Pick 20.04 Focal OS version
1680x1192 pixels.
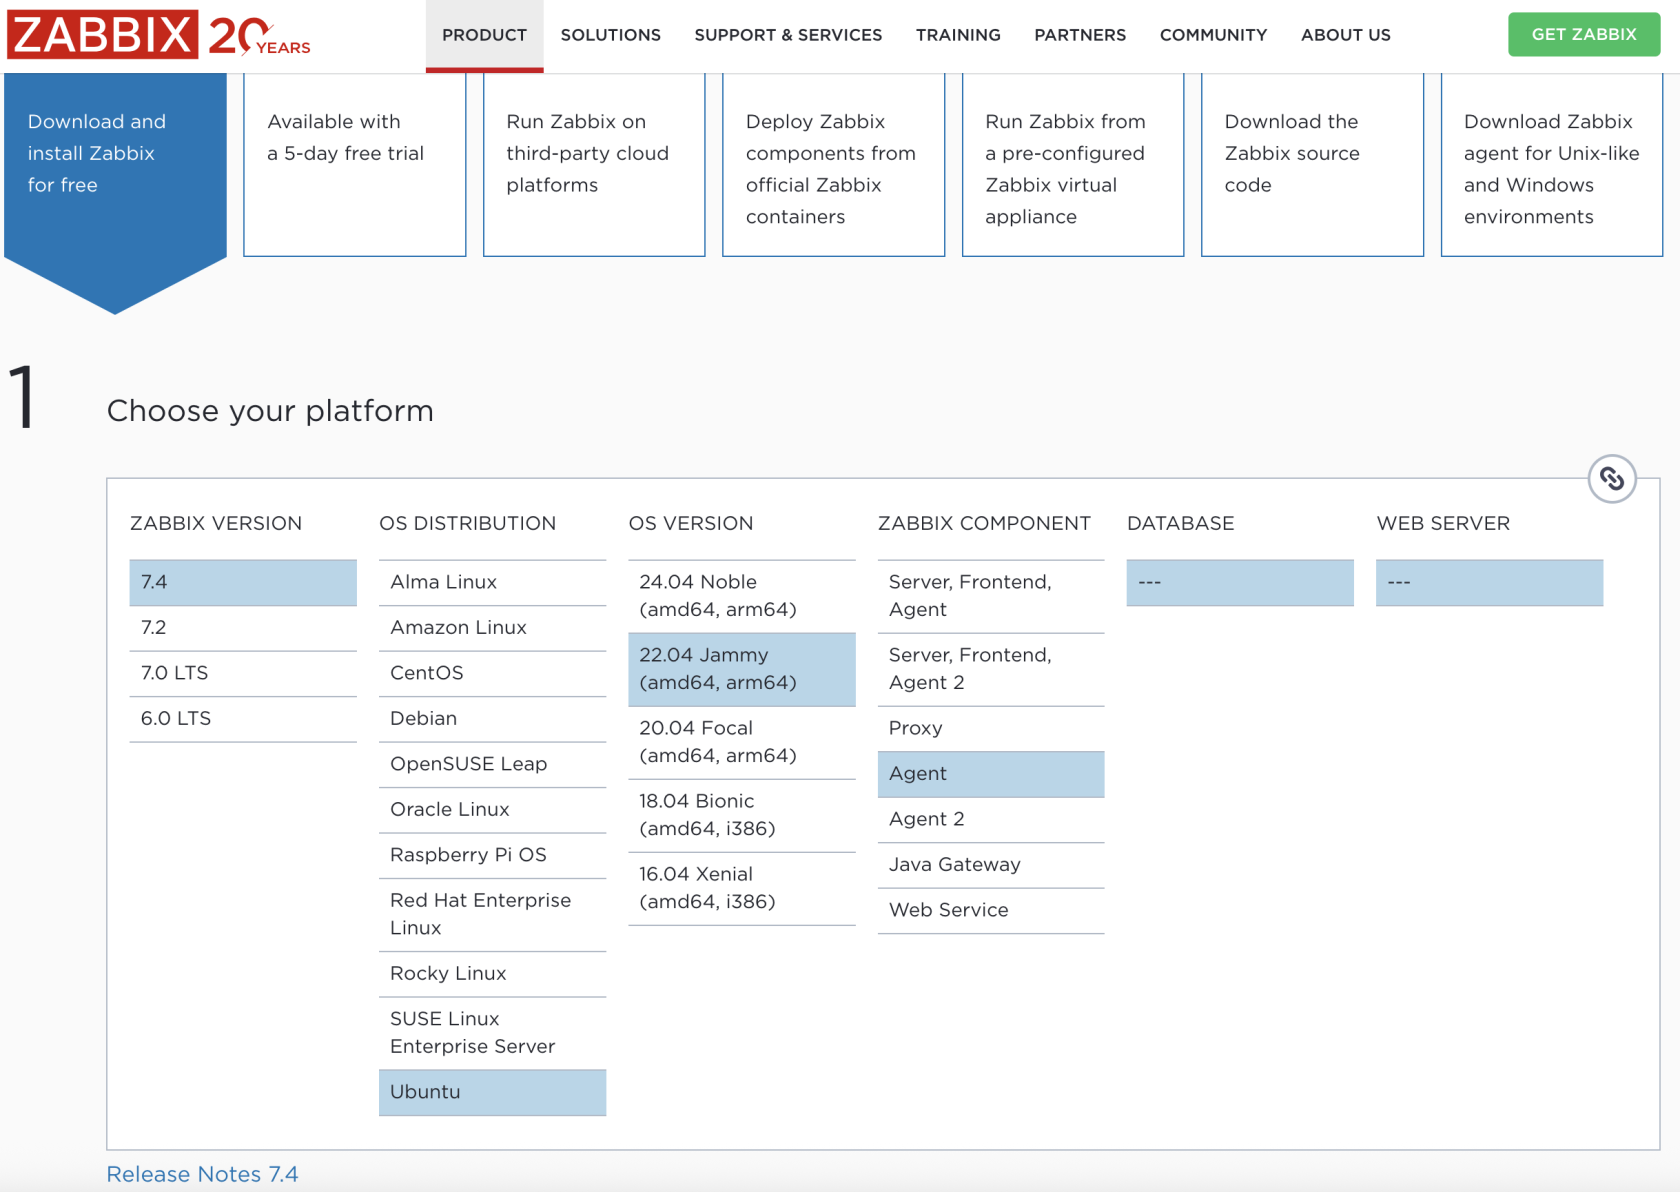pos(741,742)
